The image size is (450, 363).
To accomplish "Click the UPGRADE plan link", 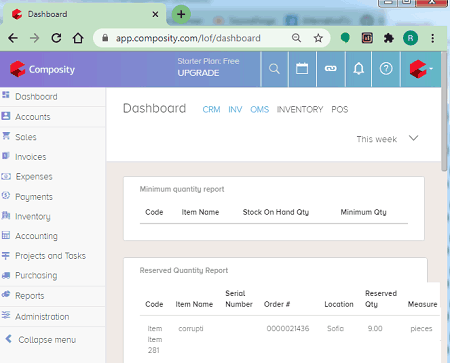I will click(198, 73).
